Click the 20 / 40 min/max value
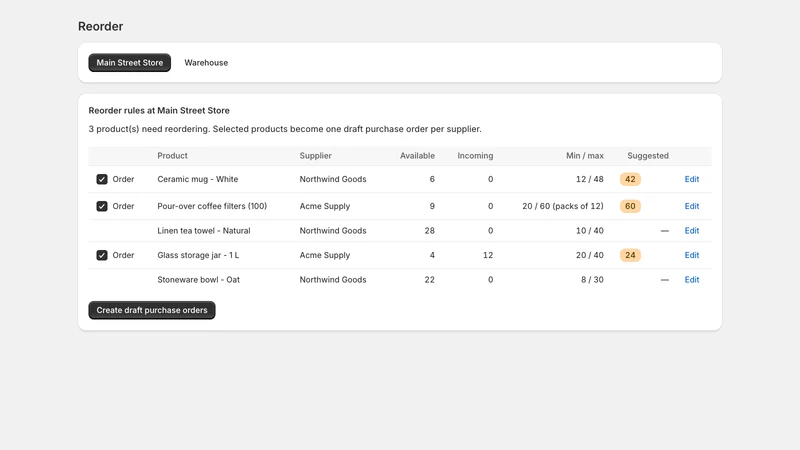The image size is (800, 450). (590, 255)
